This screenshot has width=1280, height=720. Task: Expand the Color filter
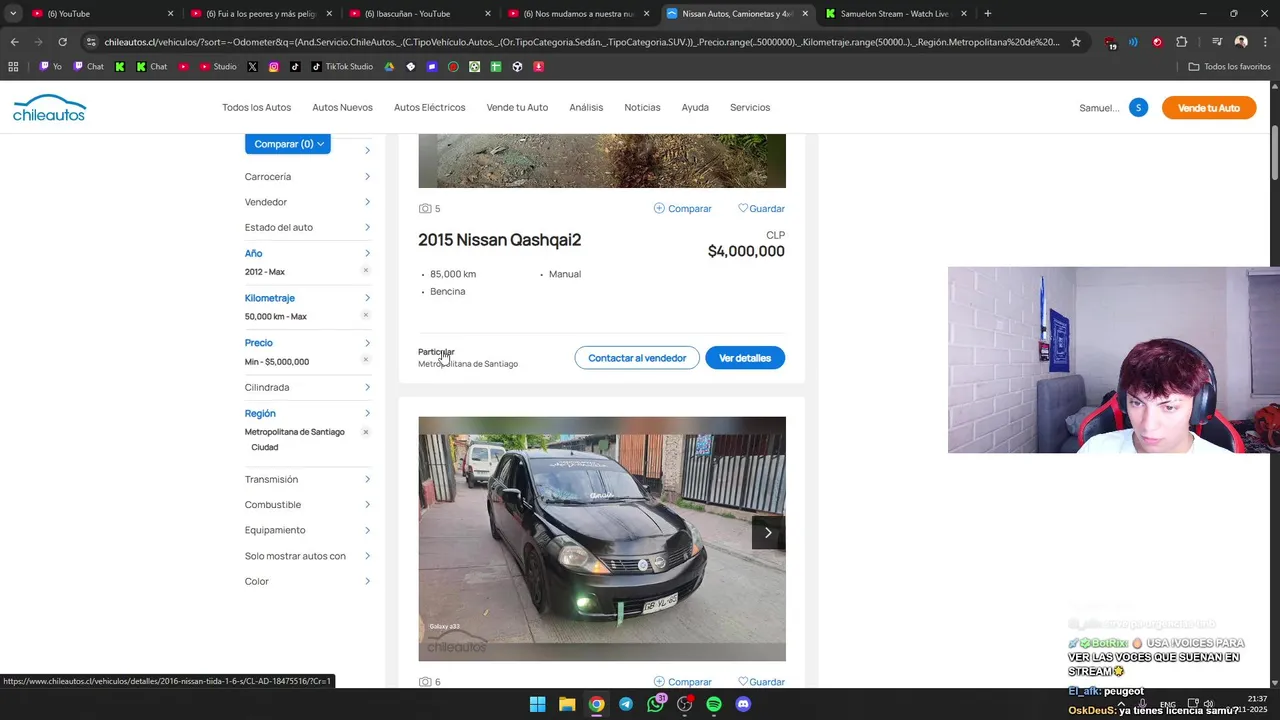(x=308, y=582)
